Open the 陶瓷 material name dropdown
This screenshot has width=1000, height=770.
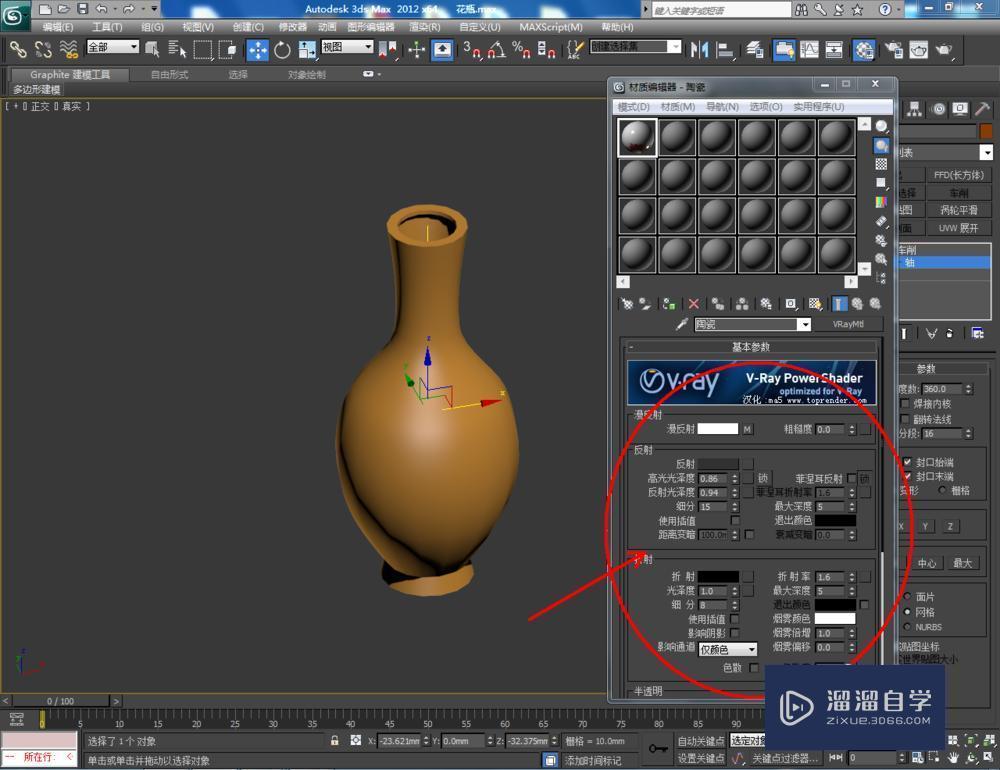pos(806,324)
